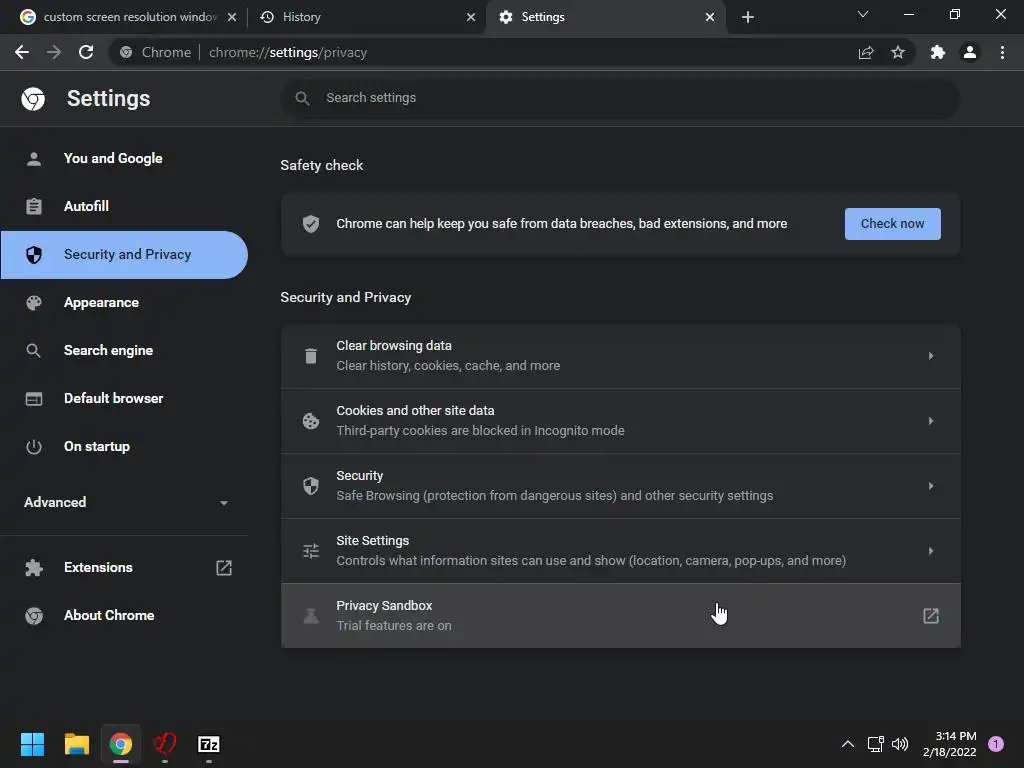Click the Check now button
Viewport: 1024px width, 768px height.
pos(892,224)
